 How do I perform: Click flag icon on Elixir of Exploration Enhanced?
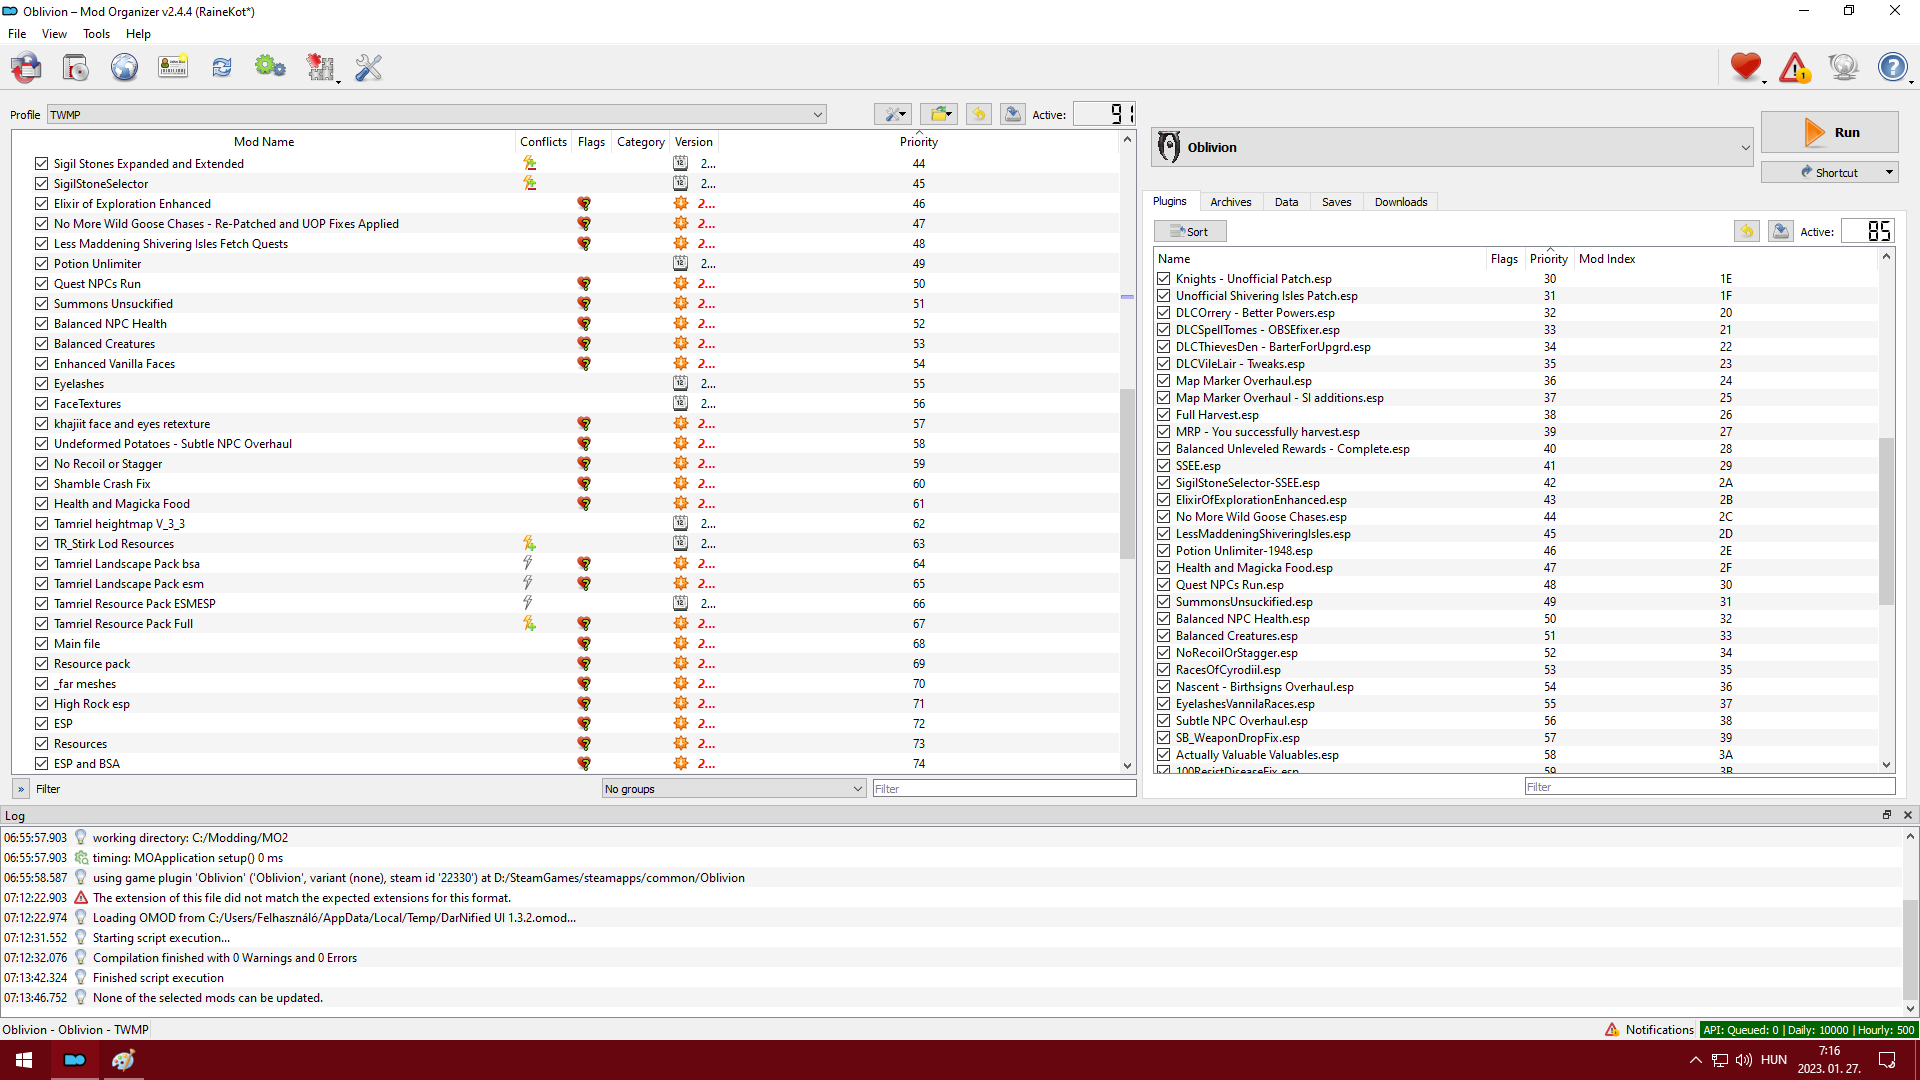584,203
